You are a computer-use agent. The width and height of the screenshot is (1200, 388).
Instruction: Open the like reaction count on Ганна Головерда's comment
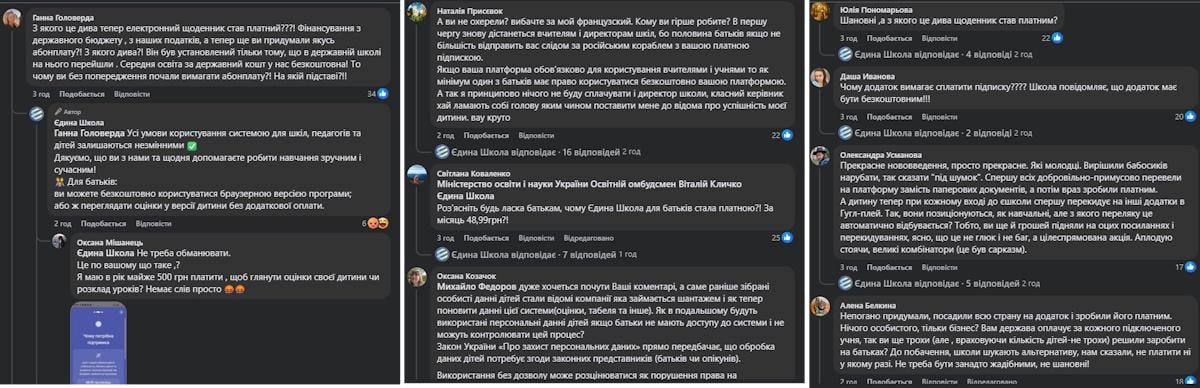click(x=376, y=93)
